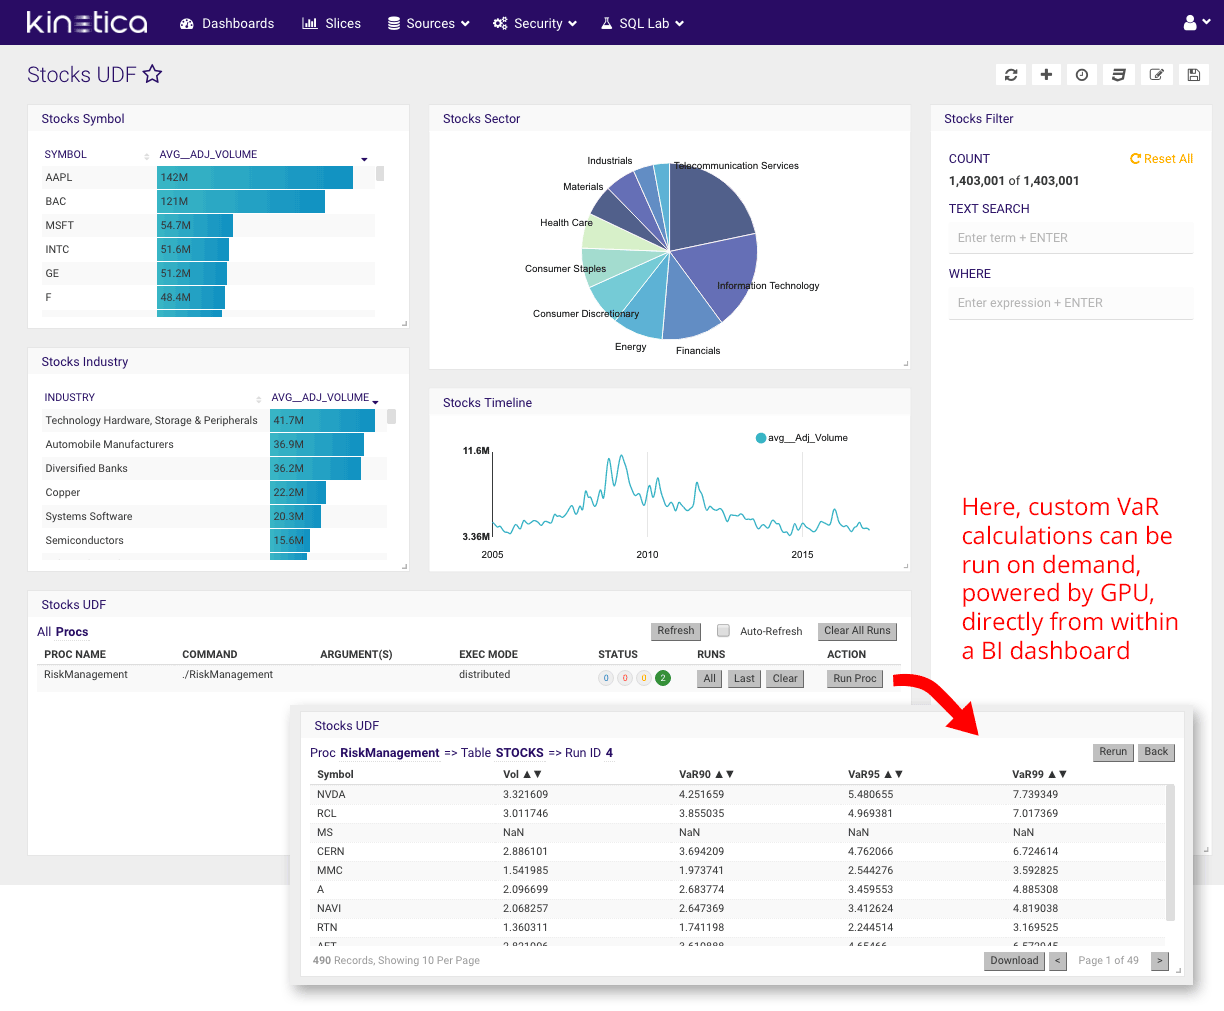
Task: Click the Download button
Action: pyautogui.click(x=1014, y=961)
